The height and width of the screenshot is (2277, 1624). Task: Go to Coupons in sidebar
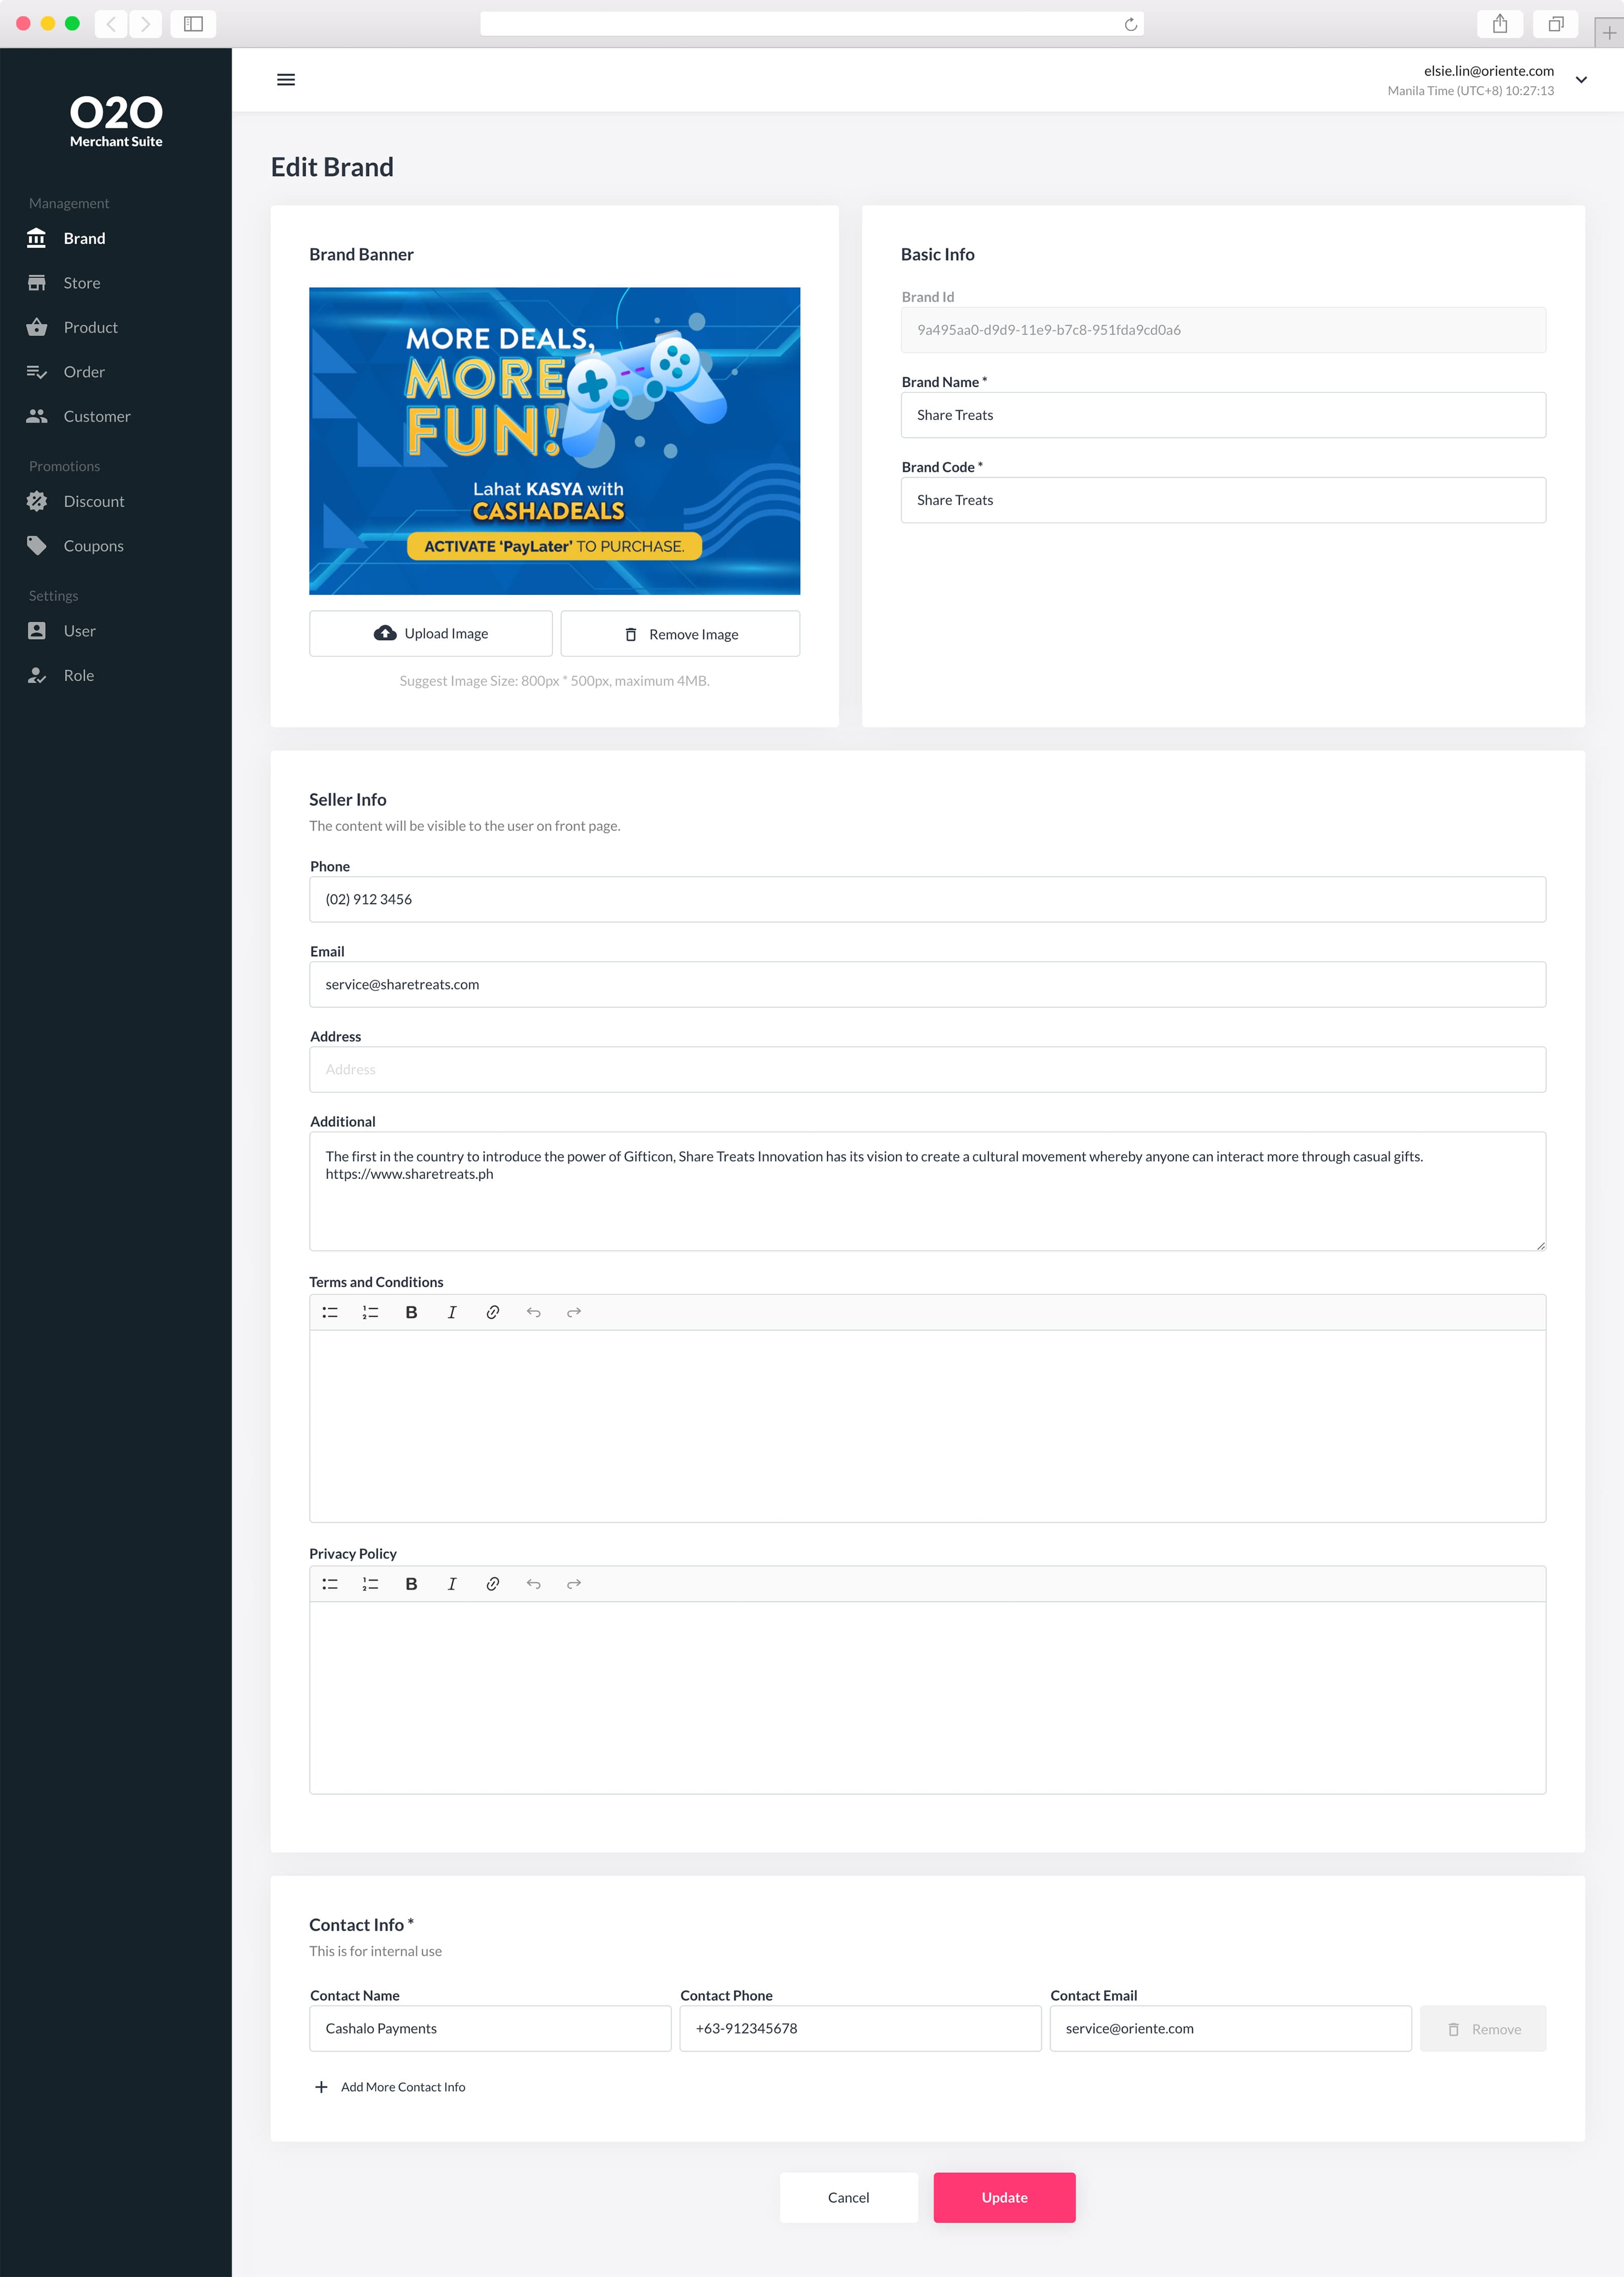click(93, 546)
